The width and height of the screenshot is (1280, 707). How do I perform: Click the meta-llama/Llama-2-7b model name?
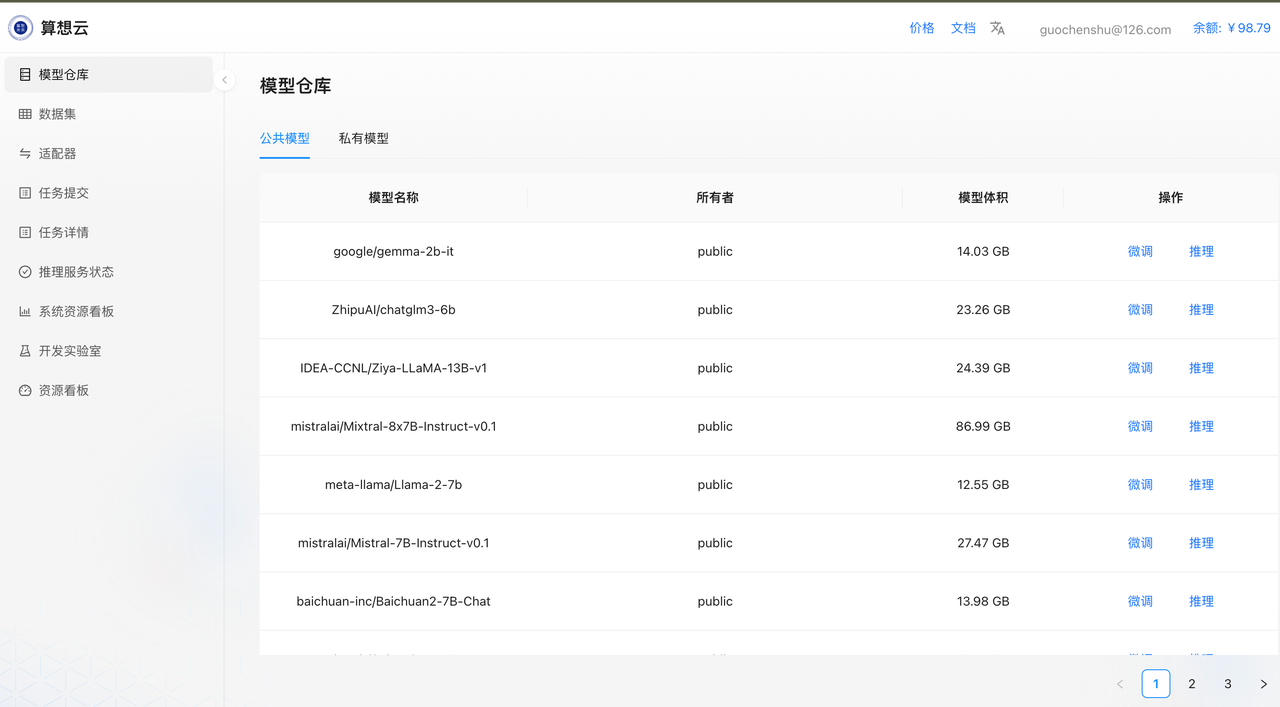click(x=394, y=485)
